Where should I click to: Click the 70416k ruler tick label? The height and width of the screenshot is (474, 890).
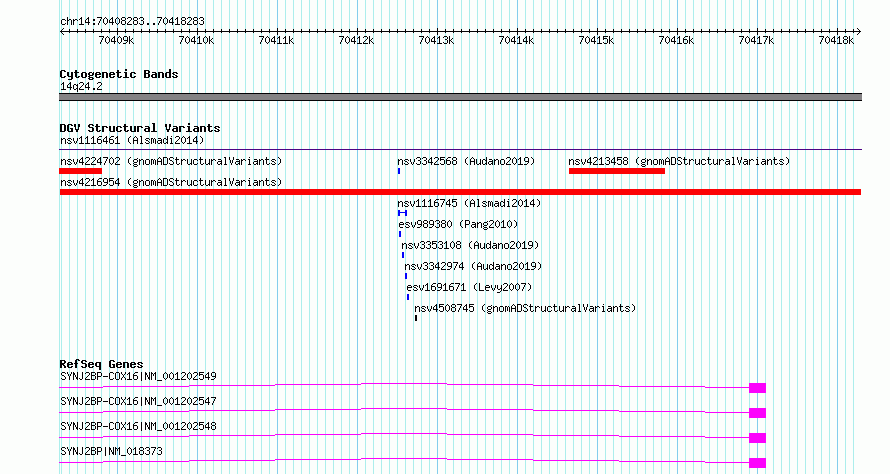coord(677,40)
